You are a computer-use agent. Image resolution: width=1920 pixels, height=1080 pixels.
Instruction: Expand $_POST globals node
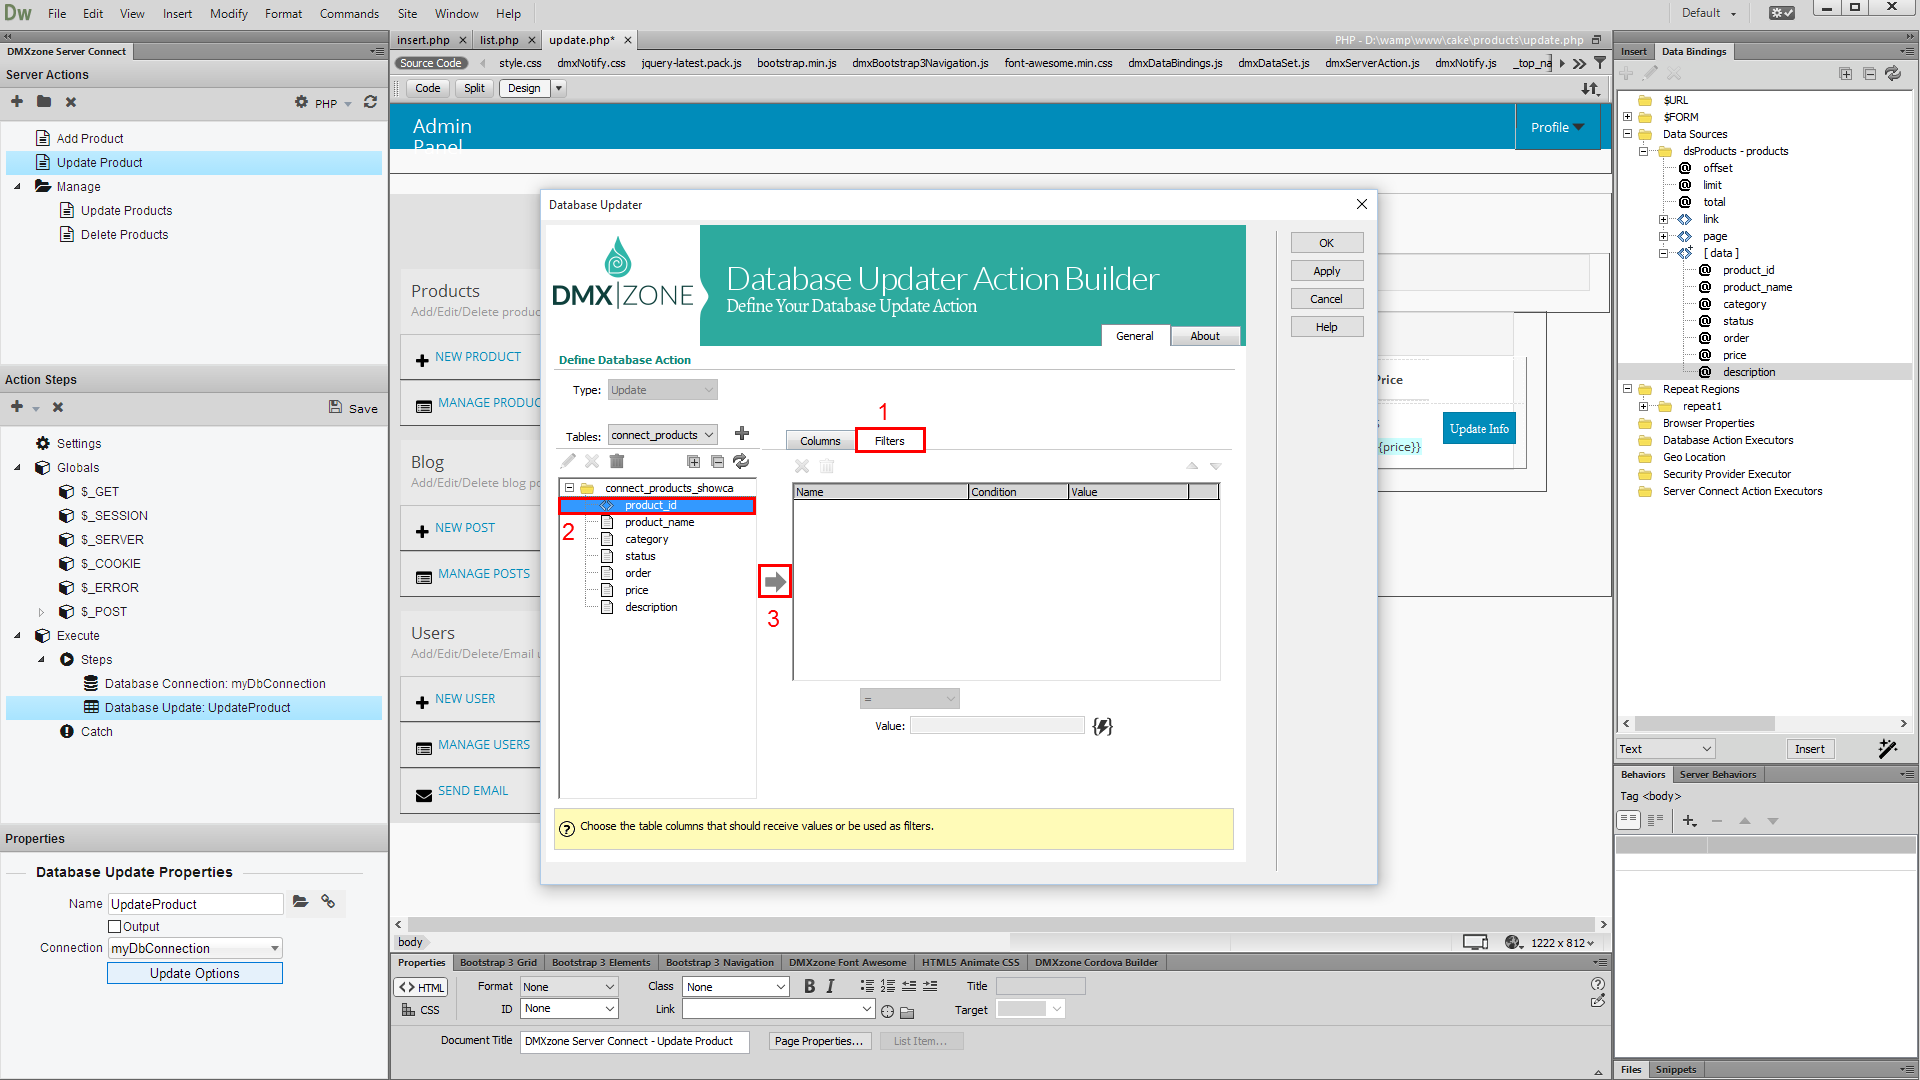pos(41,612)
